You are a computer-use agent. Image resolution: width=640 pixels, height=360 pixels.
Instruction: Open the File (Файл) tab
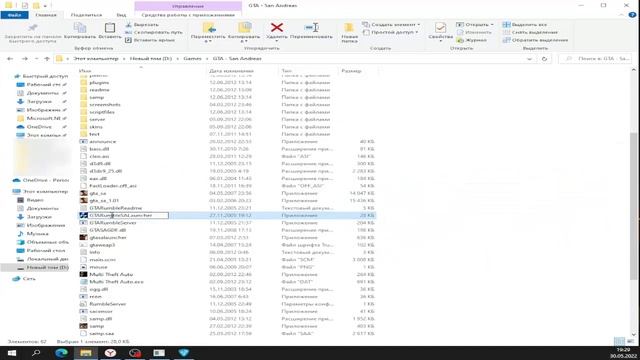pyautogui.click(x=14, y=15)
